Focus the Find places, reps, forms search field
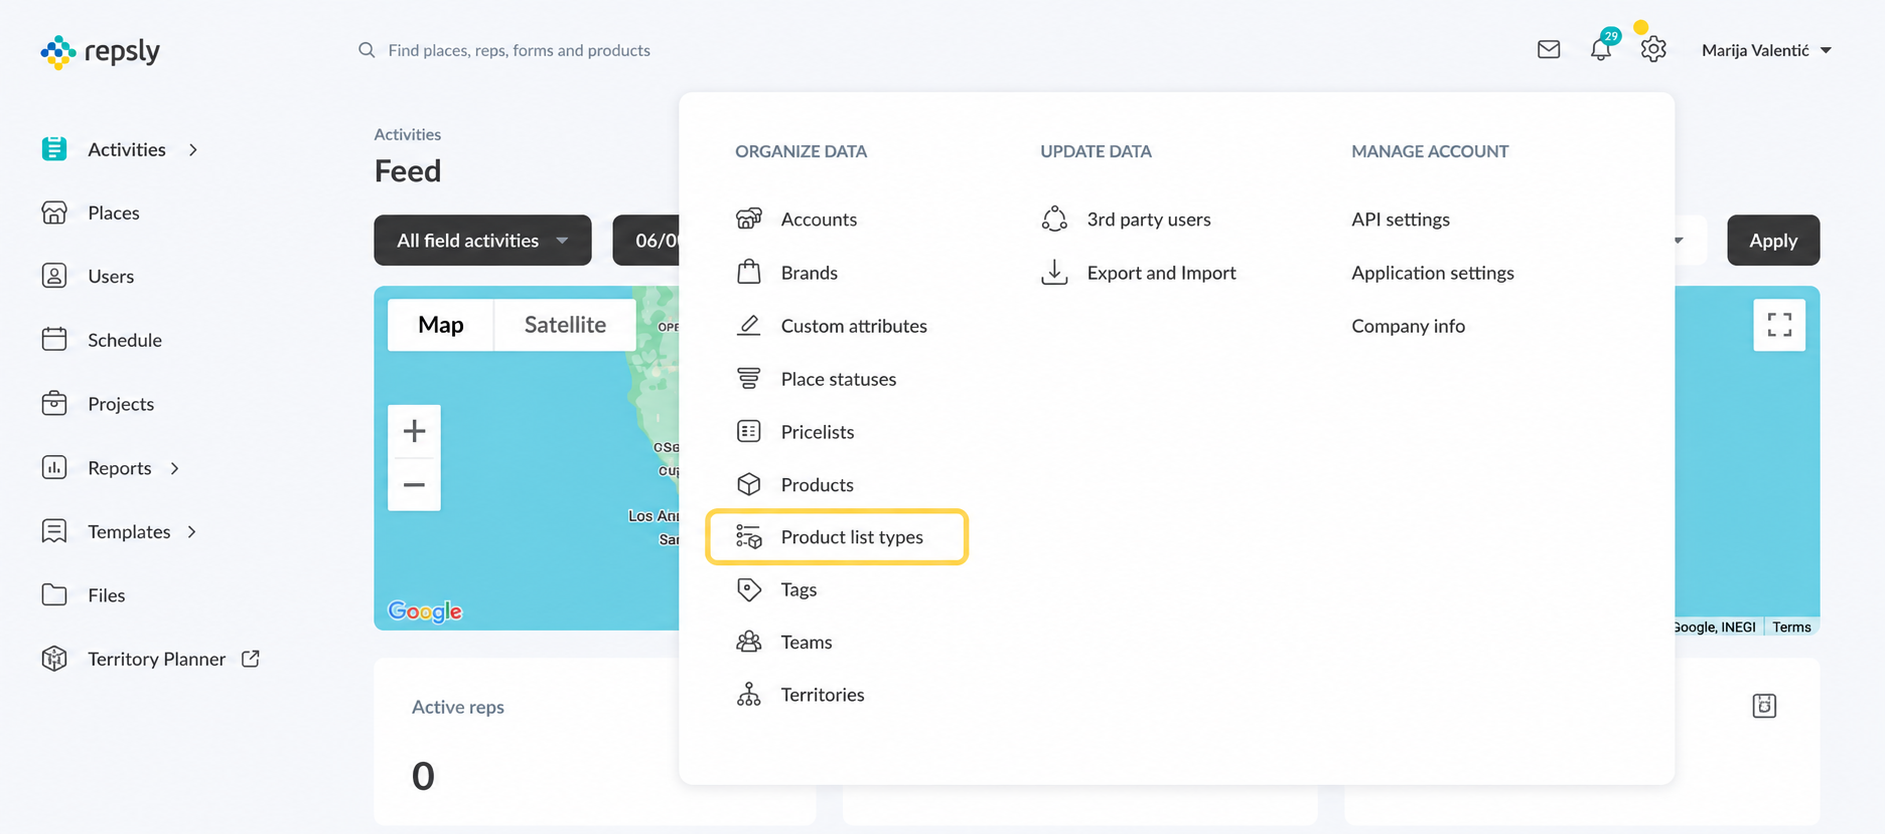 (x=518, y=50)
